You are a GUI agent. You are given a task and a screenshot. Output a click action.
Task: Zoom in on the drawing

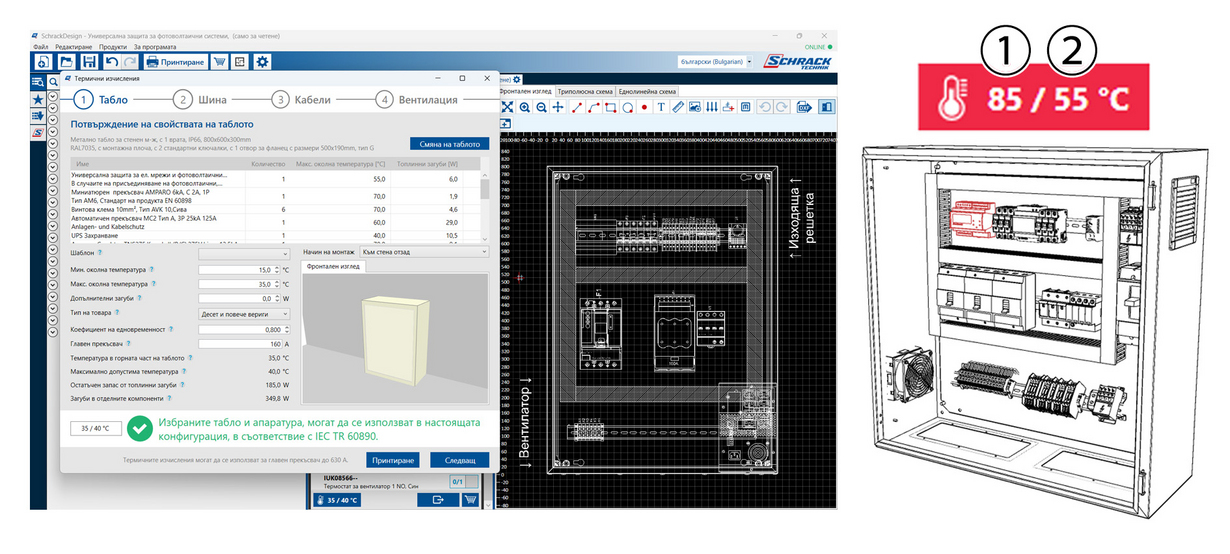525,107
